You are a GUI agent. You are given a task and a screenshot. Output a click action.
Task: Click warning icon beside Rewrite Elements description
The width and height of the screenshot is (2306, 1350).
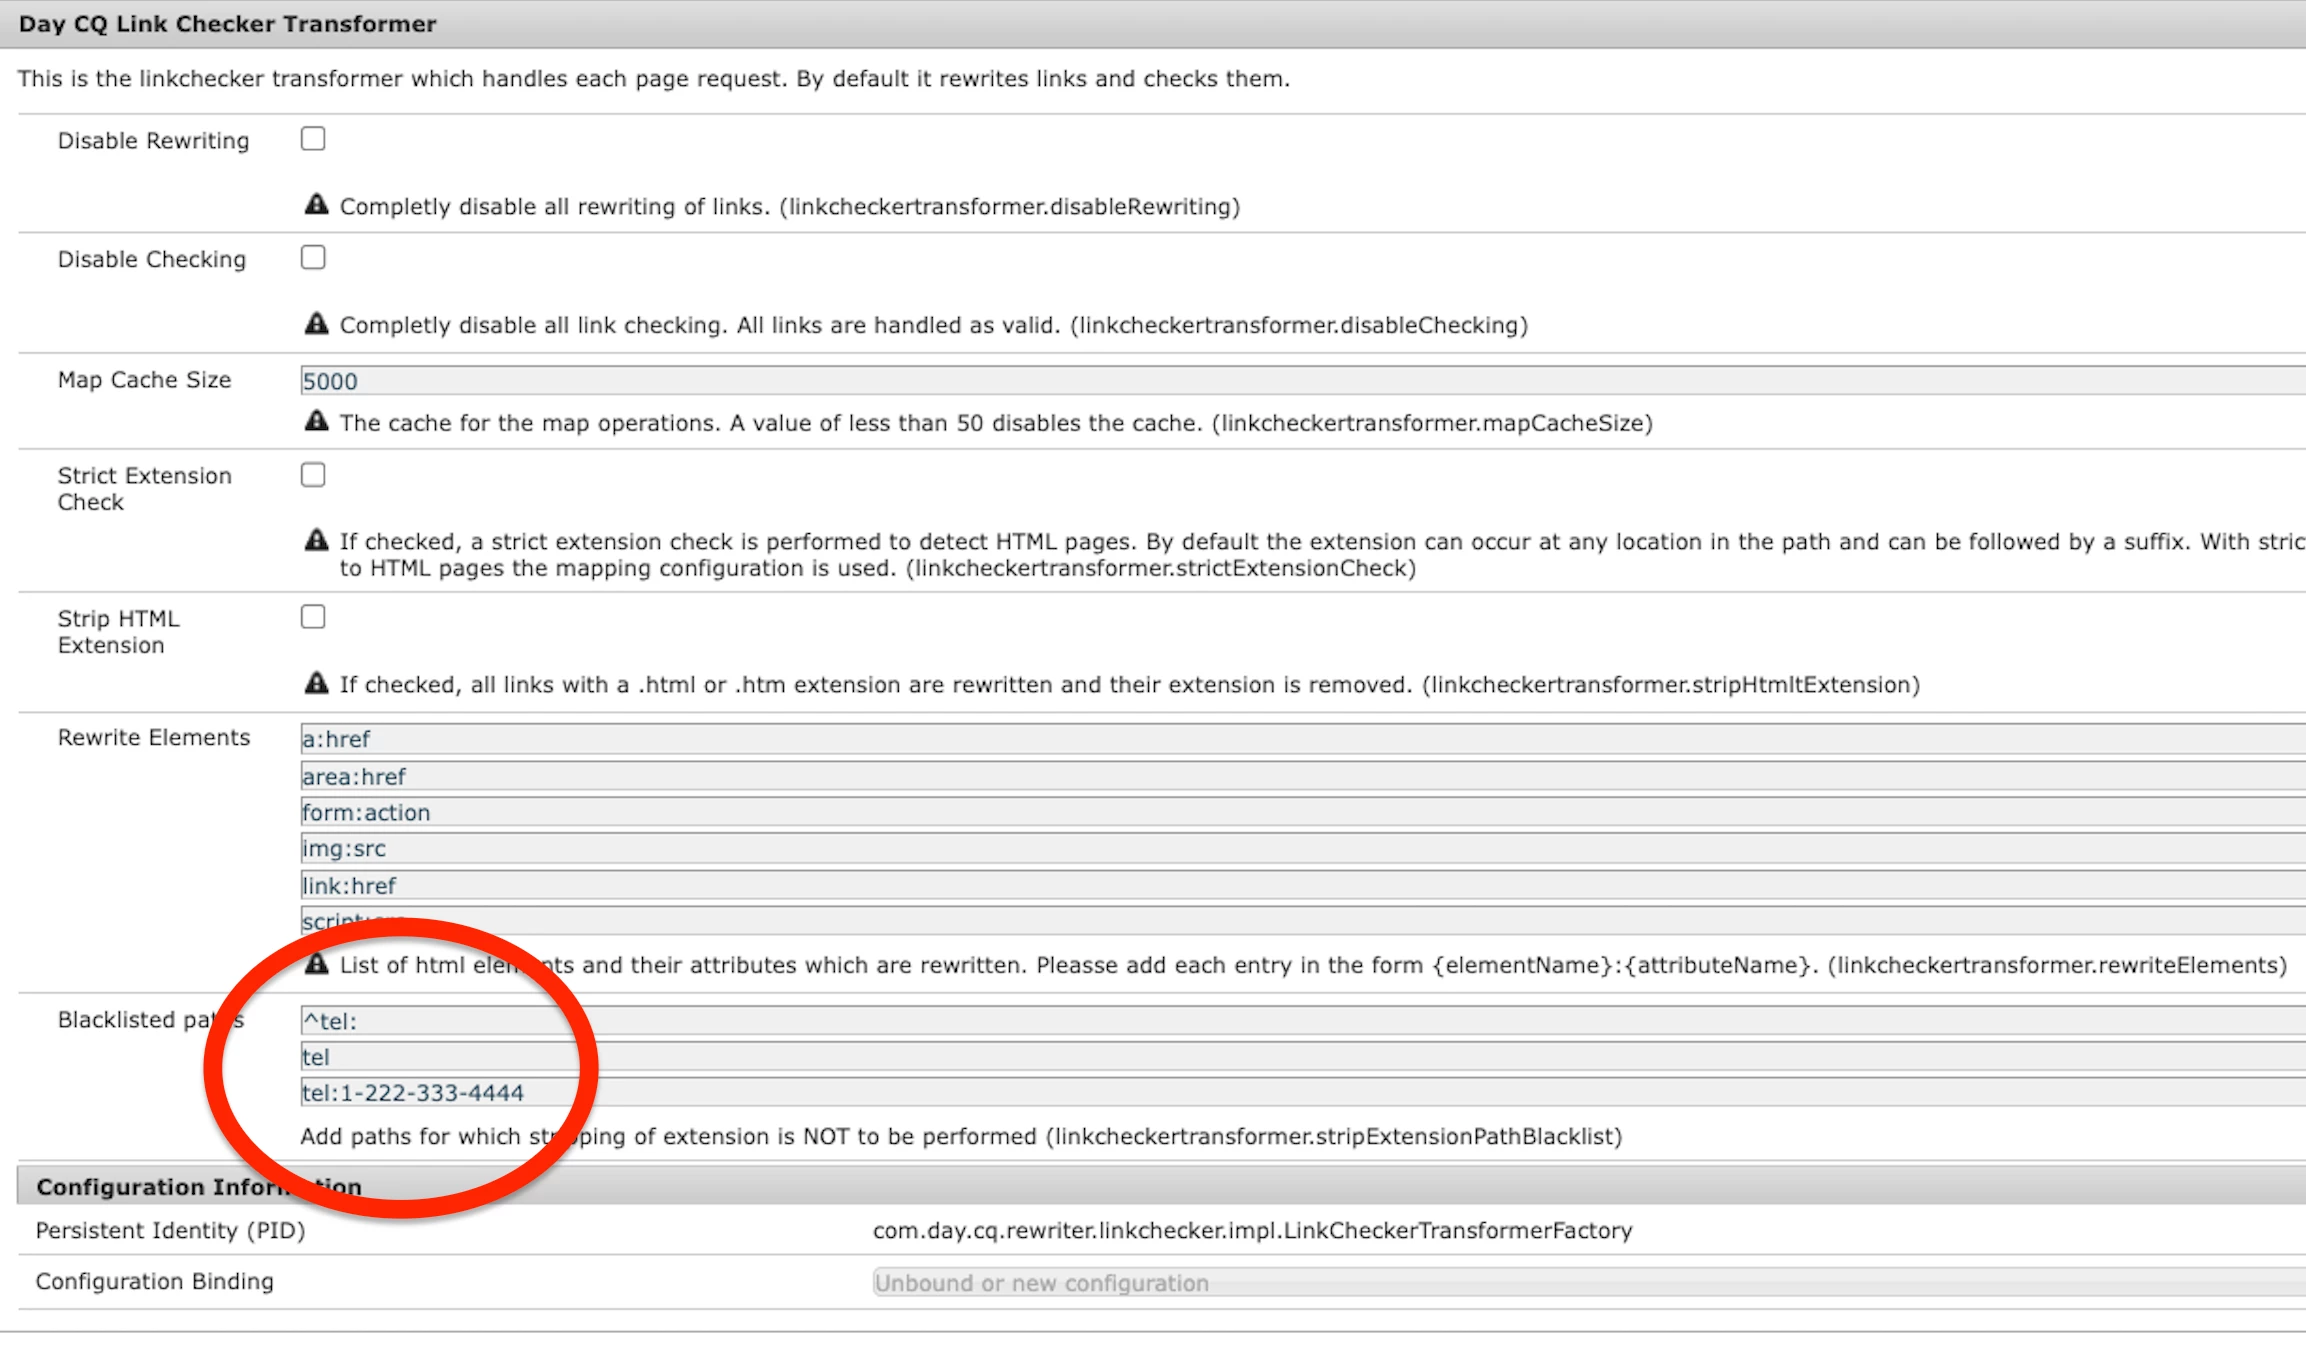[x=316, y=964]
